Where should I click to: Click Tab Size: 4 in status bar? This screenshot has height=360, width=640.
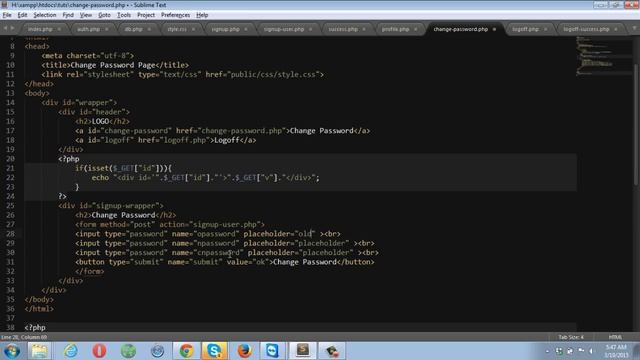tap(571, 337)
